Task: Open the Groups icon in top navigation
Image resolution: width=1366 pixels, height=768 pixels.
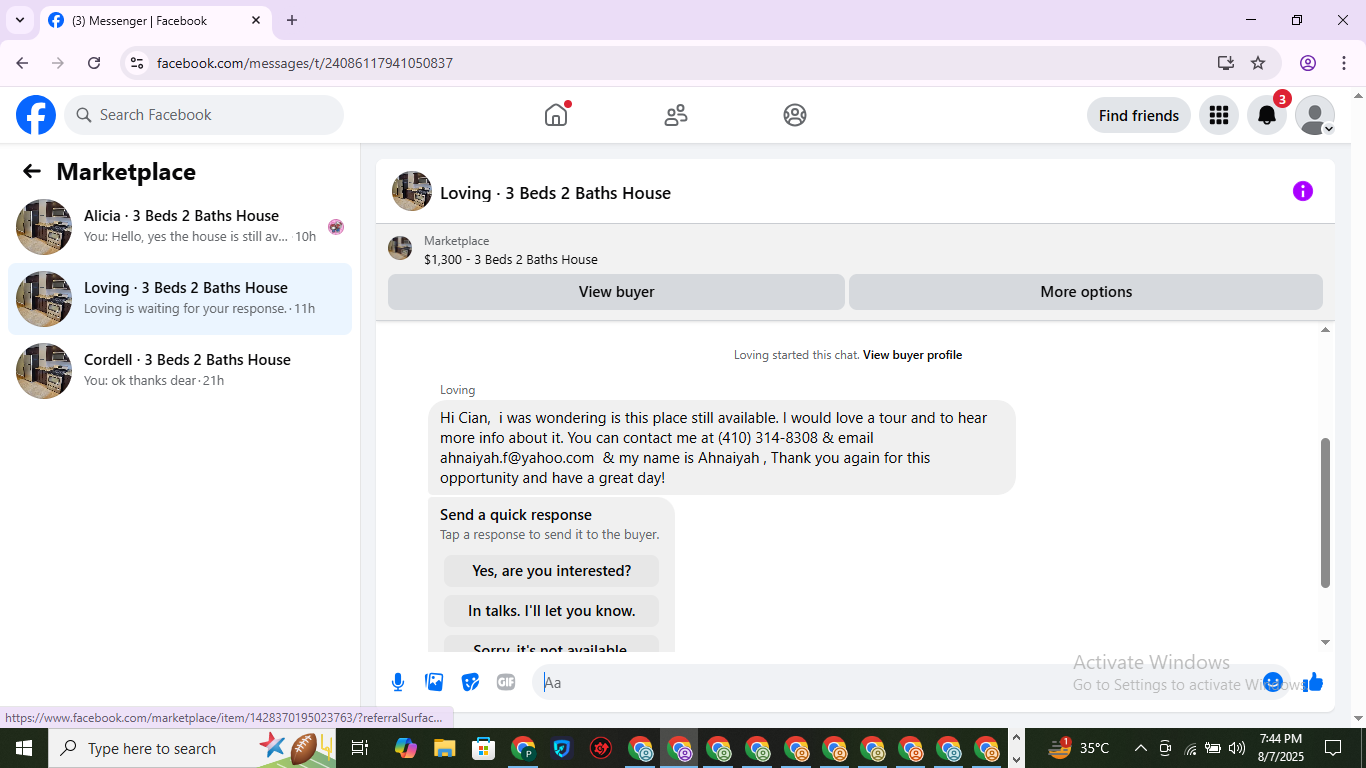Action: pyautogui.click(x=795, y=115)
